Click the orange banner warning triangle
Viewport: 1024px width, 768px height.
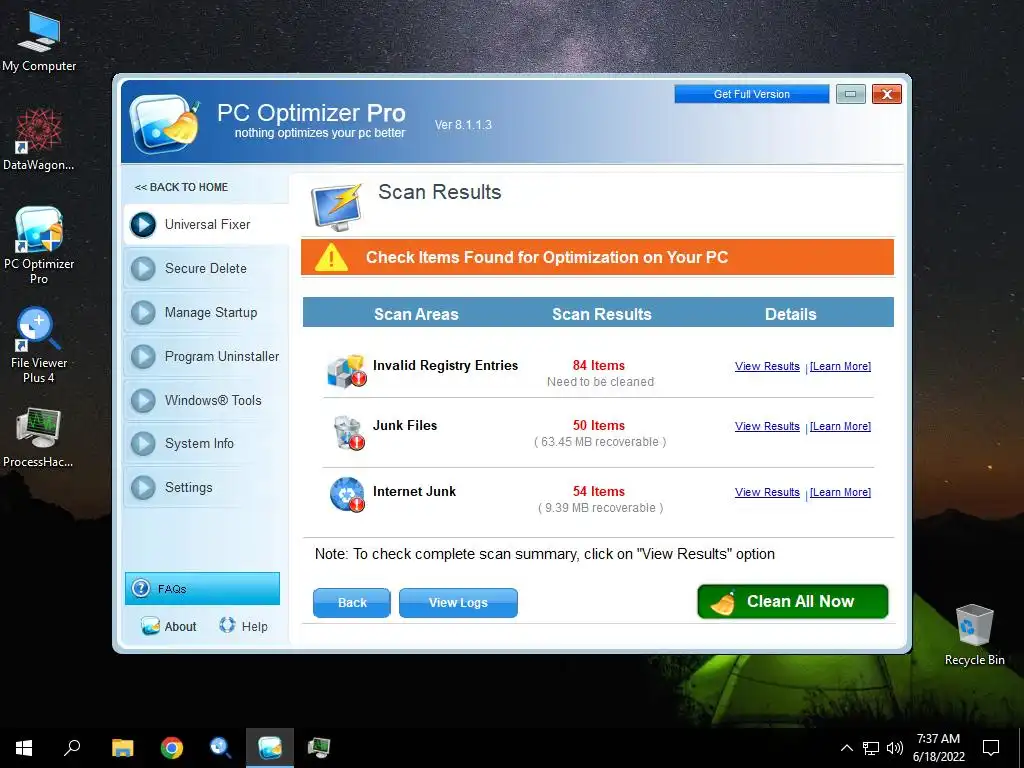pos(331,257)
